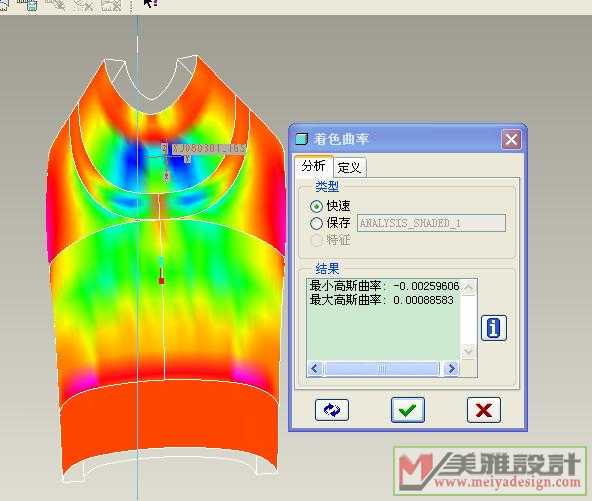Screen dimensions: 592x501
Task: Cancel analysis with red X button
Action: (484, 410)
